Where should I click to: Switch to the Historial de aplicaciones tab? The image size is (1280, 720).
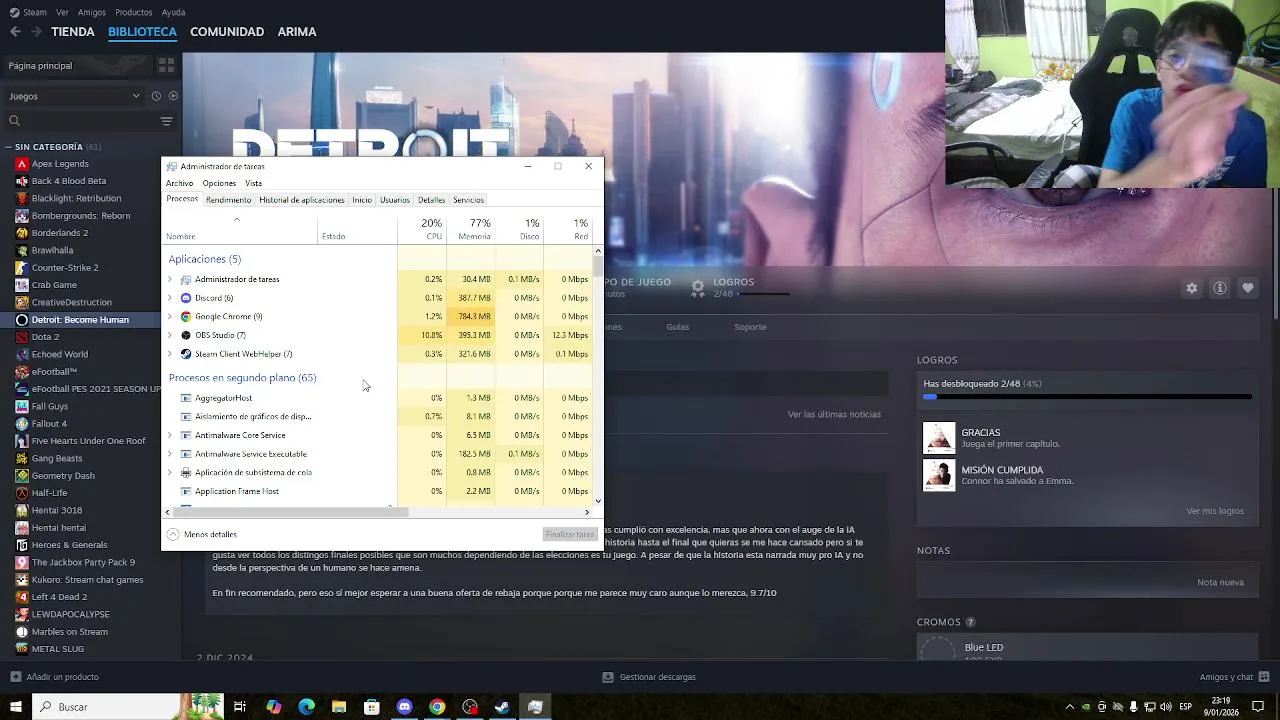click(302, 200)
